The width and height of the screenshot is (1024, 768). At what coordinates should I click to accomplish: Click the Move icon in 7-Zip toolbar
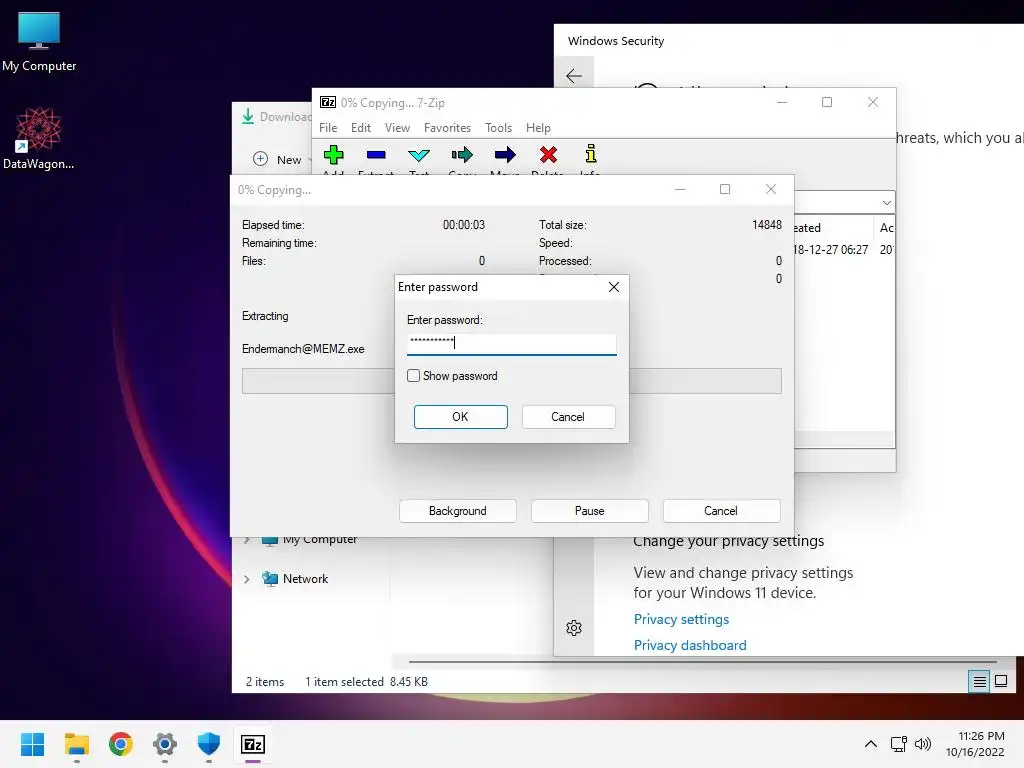pyautogui.click(x=505, y=155)
